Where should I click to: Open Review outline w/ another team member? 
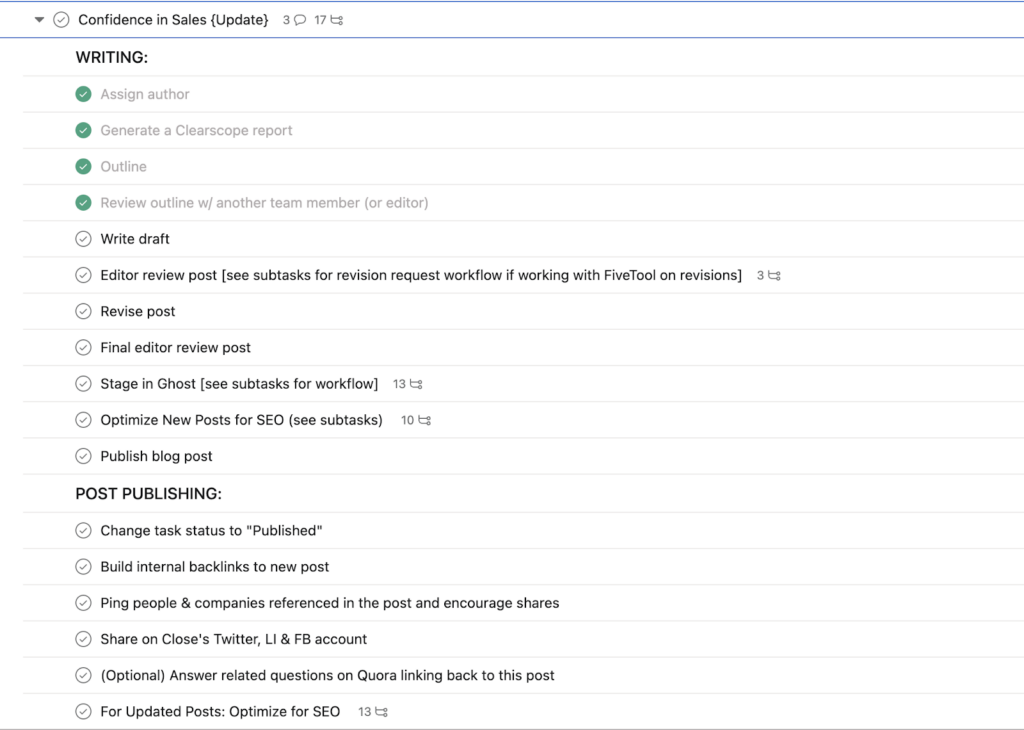click(x=264, y=202)
